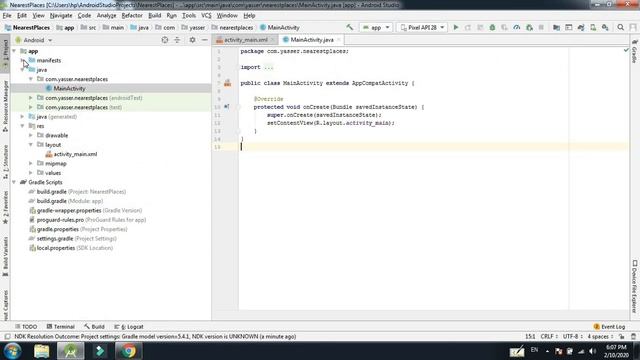The width and height of the screenshot is (640, 360).
Task: Open the TODO tool window
Action: [x=26, y=327]
